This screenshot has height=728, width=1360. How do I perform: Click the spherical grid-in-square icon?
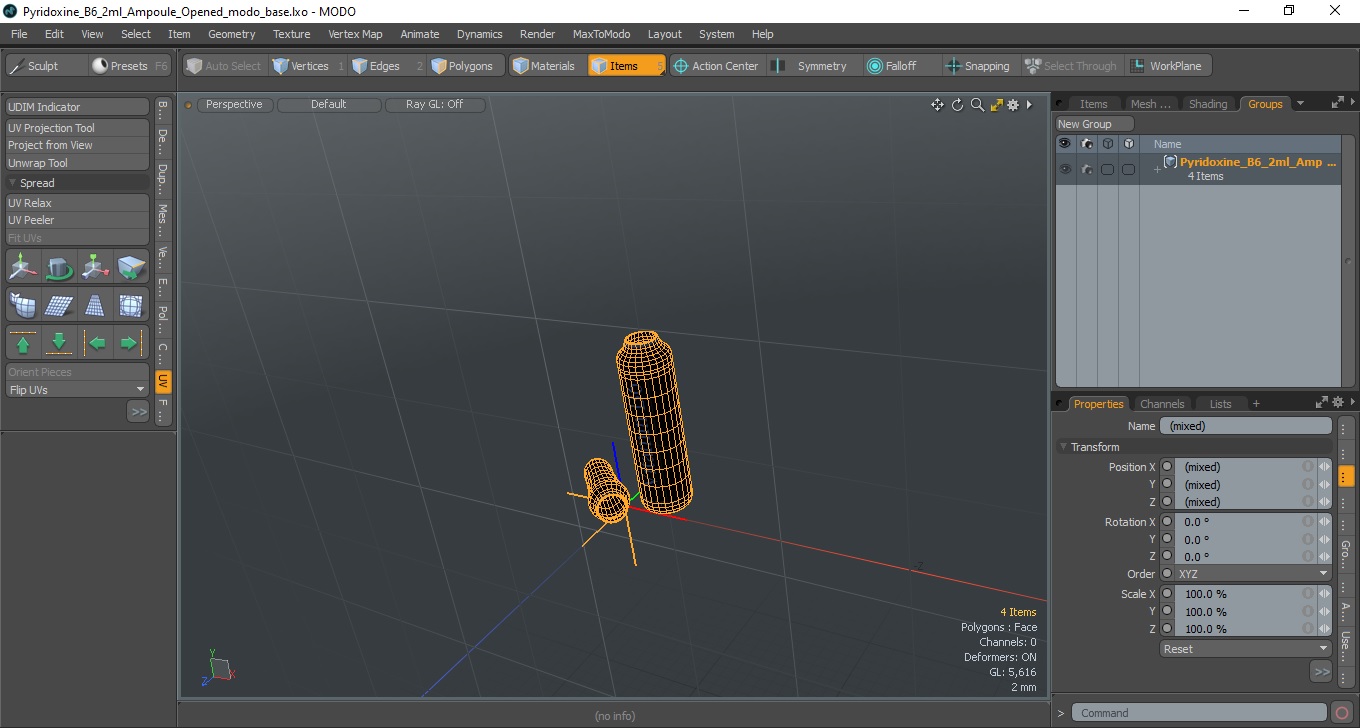click(131, 305)
